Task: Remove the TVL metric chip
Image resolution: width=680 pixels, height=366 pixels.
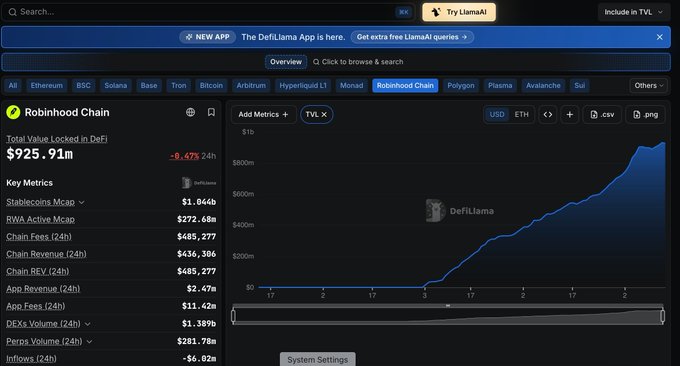Action: point(324,114)
